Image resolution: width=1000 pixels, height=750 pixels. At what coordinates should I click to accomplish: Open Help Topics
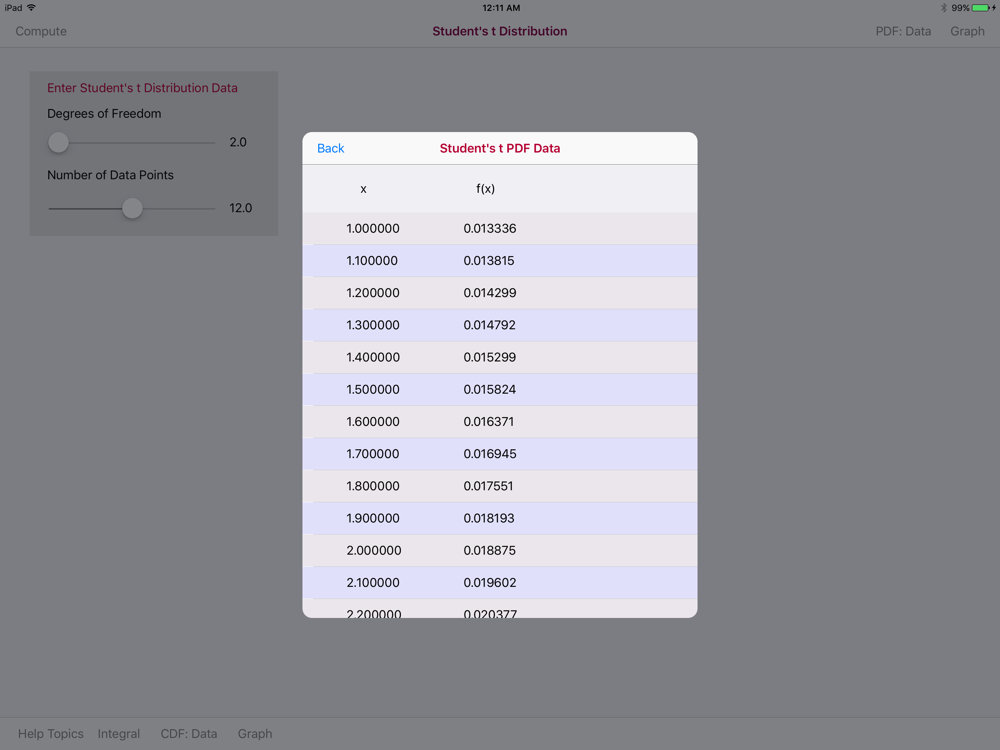[50, 733]
